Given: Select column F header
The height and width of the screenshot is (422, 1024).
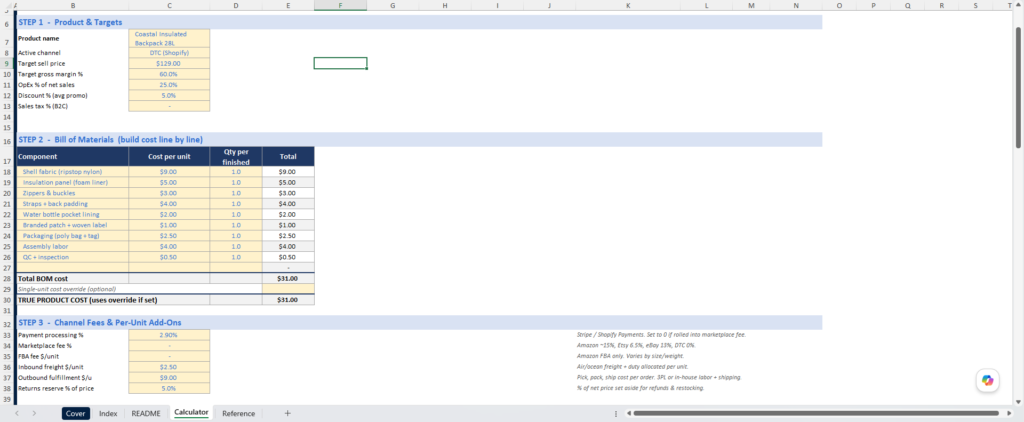Looking at the screenshot, I should tap(340, 5).
